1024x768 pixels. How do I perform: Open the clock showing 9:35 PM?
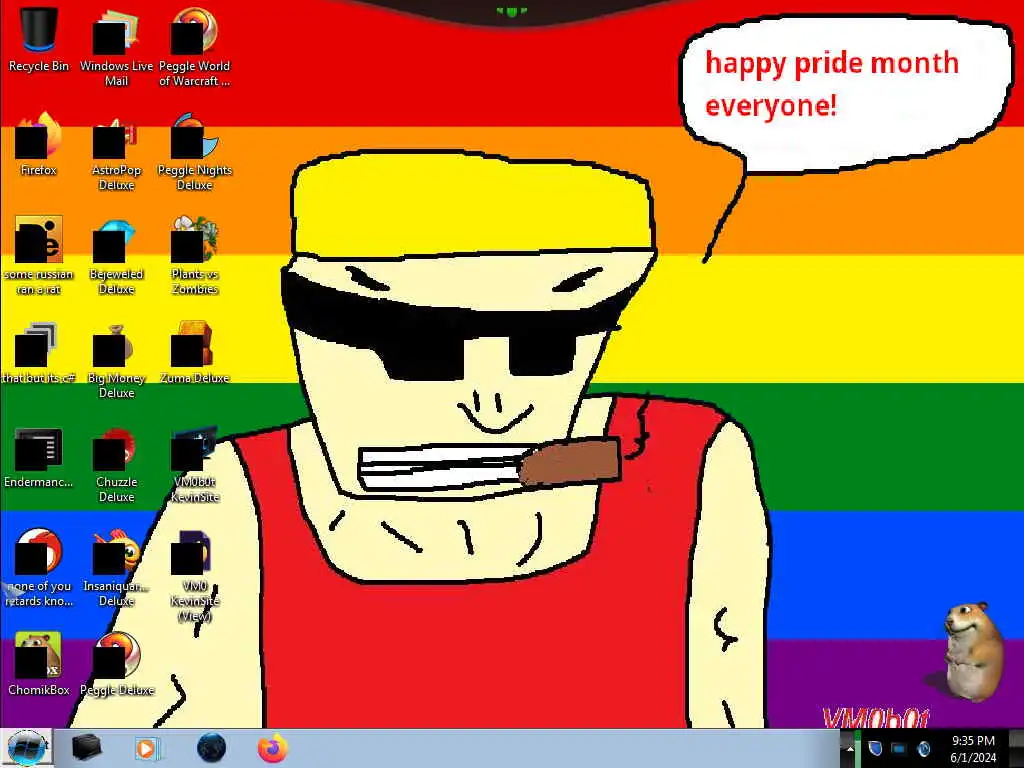973,748
